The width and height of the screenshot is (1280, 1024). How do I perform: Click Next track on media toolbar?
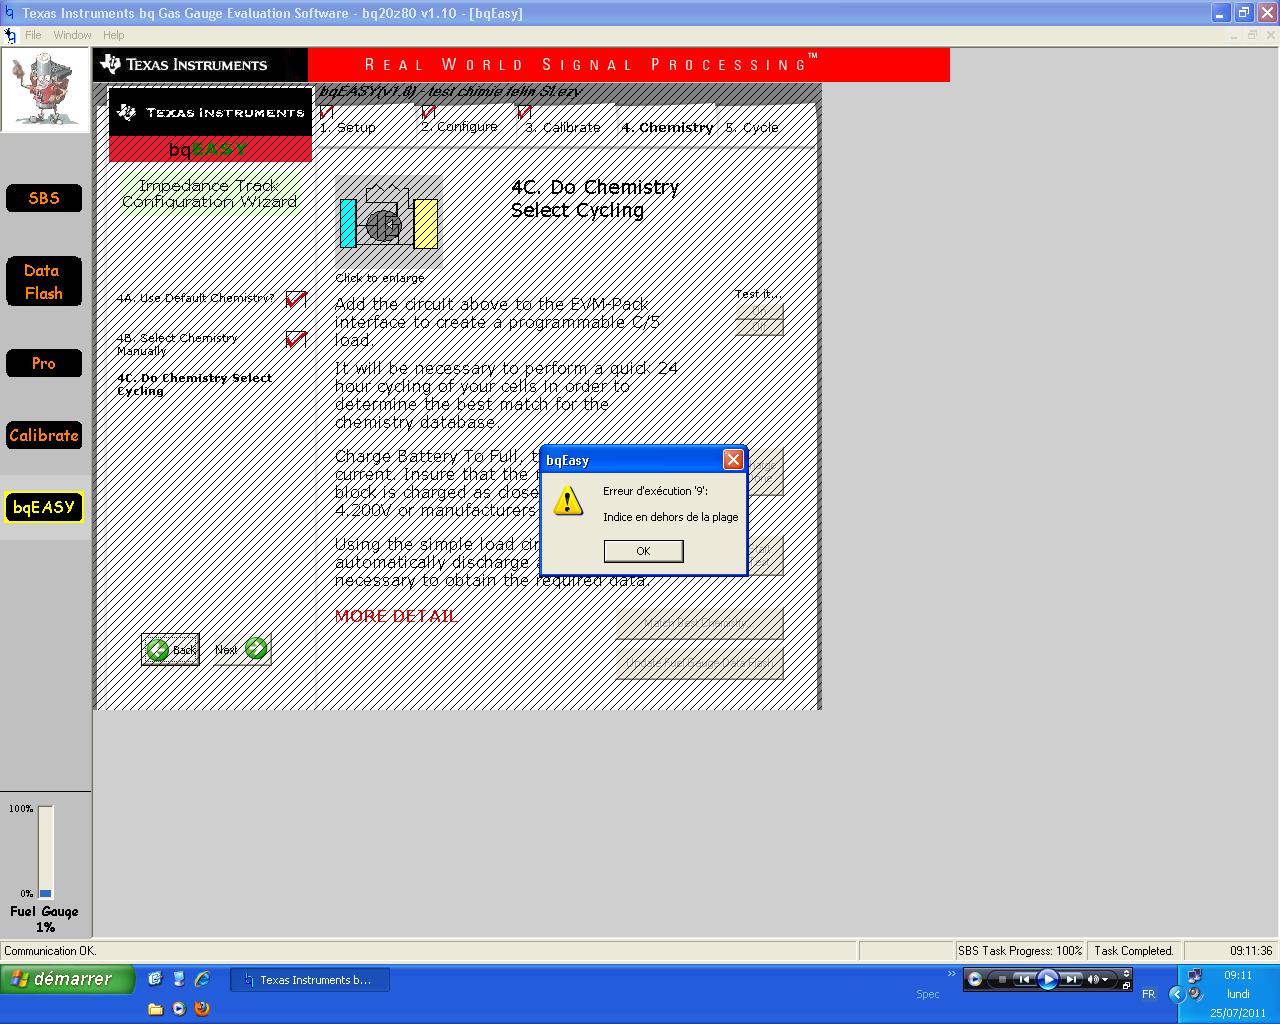coord(1070,980)
